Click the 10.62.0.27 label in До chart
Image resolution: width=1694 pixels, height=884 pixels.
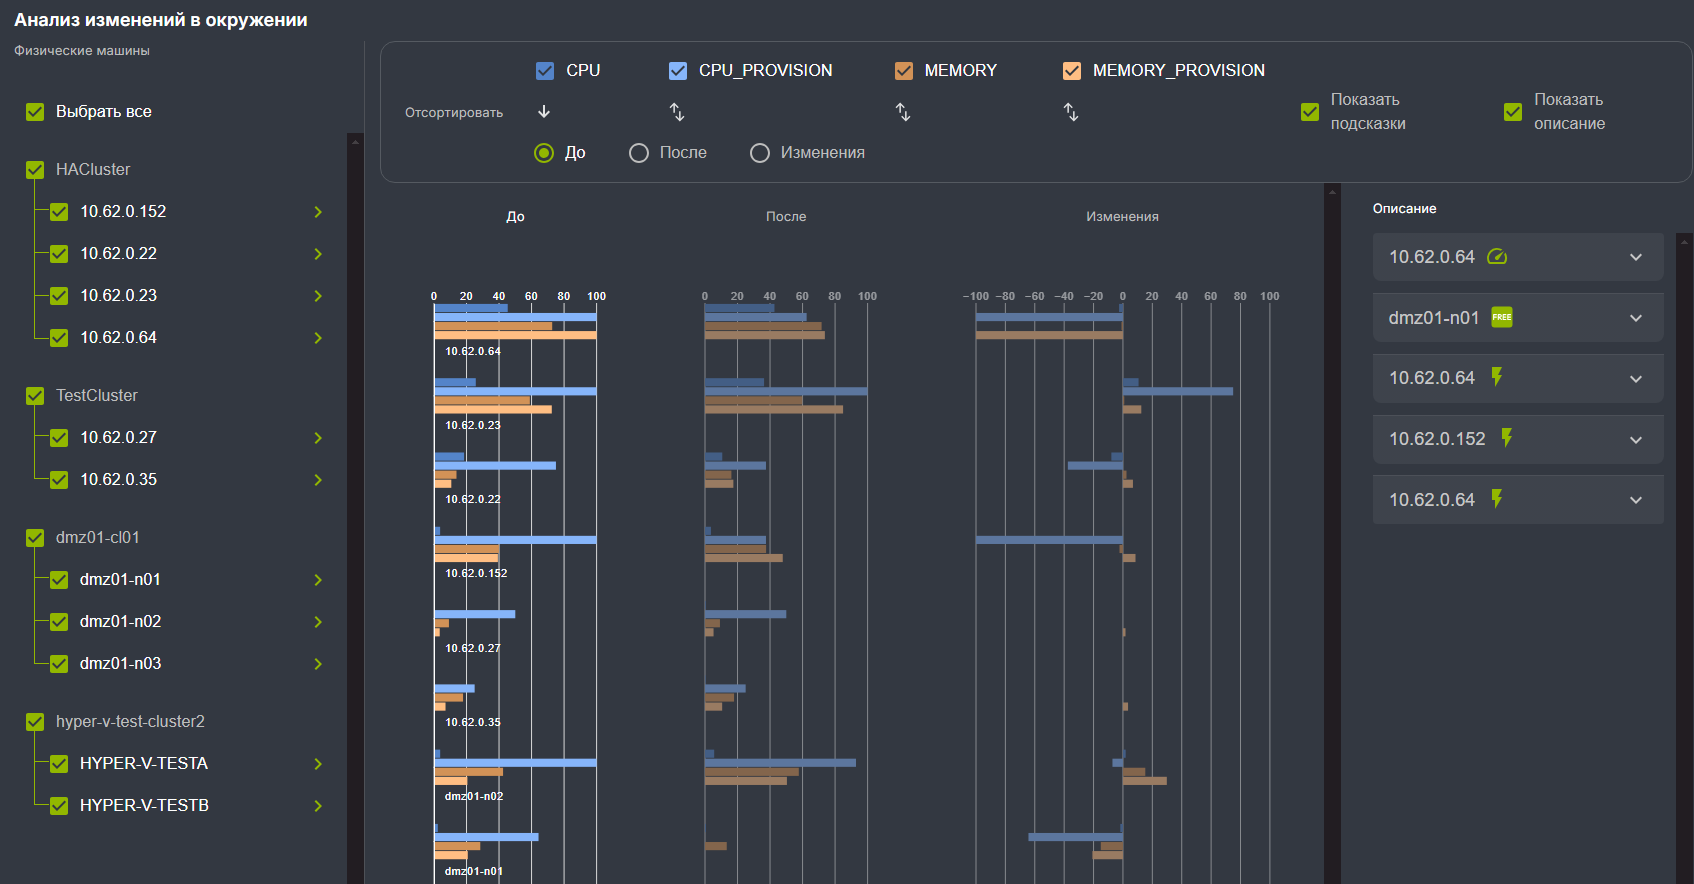pyautogui.click(x=473, y=648)
